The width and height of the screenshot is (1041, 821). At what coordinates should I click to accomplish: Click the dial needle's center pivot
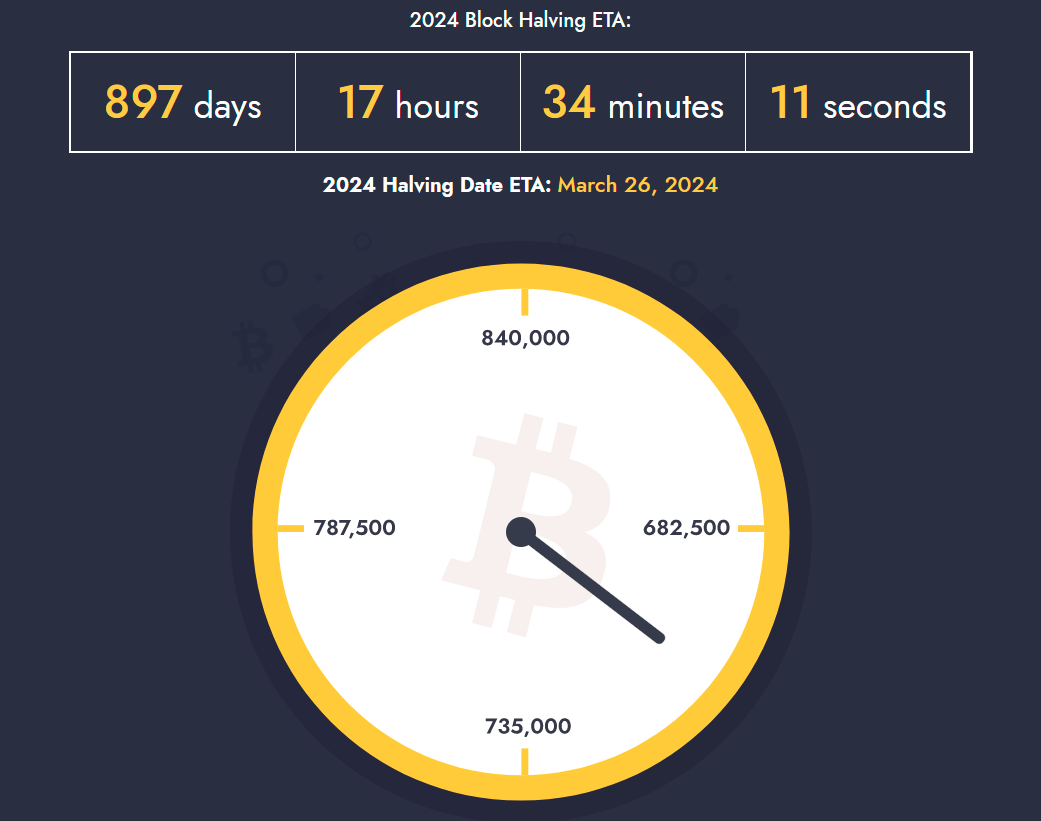[x=521, y=532]
